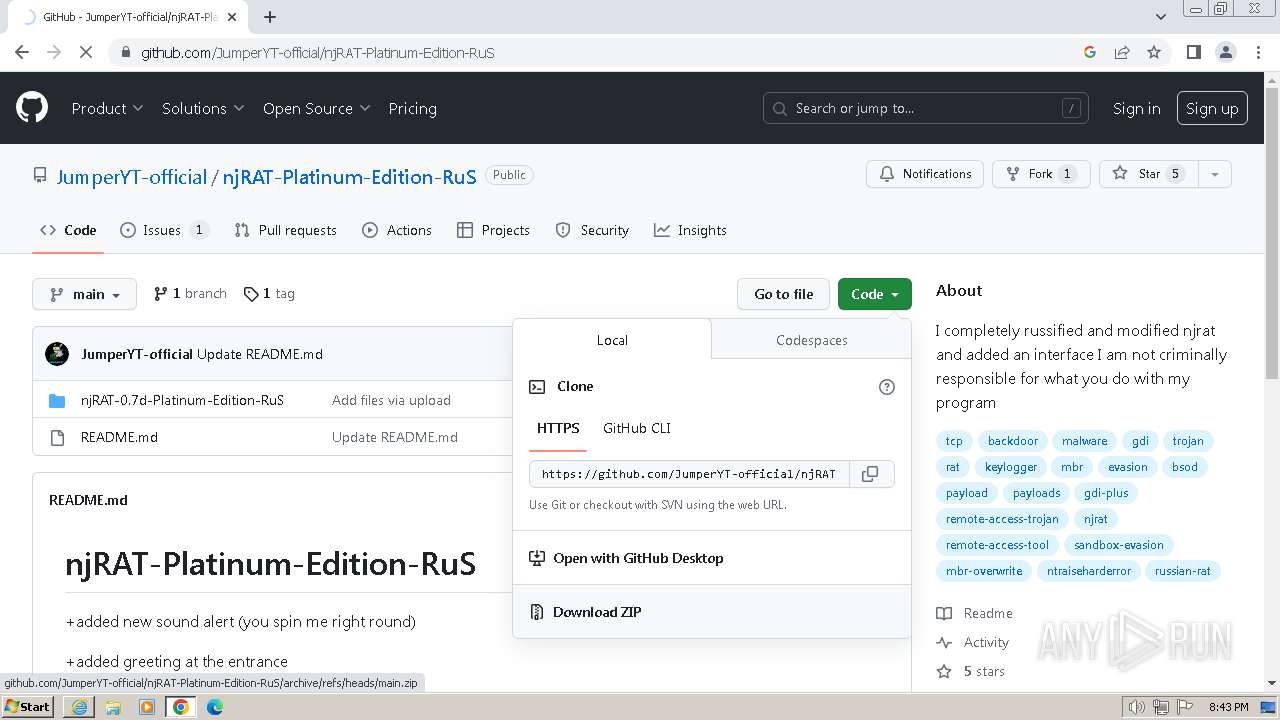Click the clone URL input field

689,474
